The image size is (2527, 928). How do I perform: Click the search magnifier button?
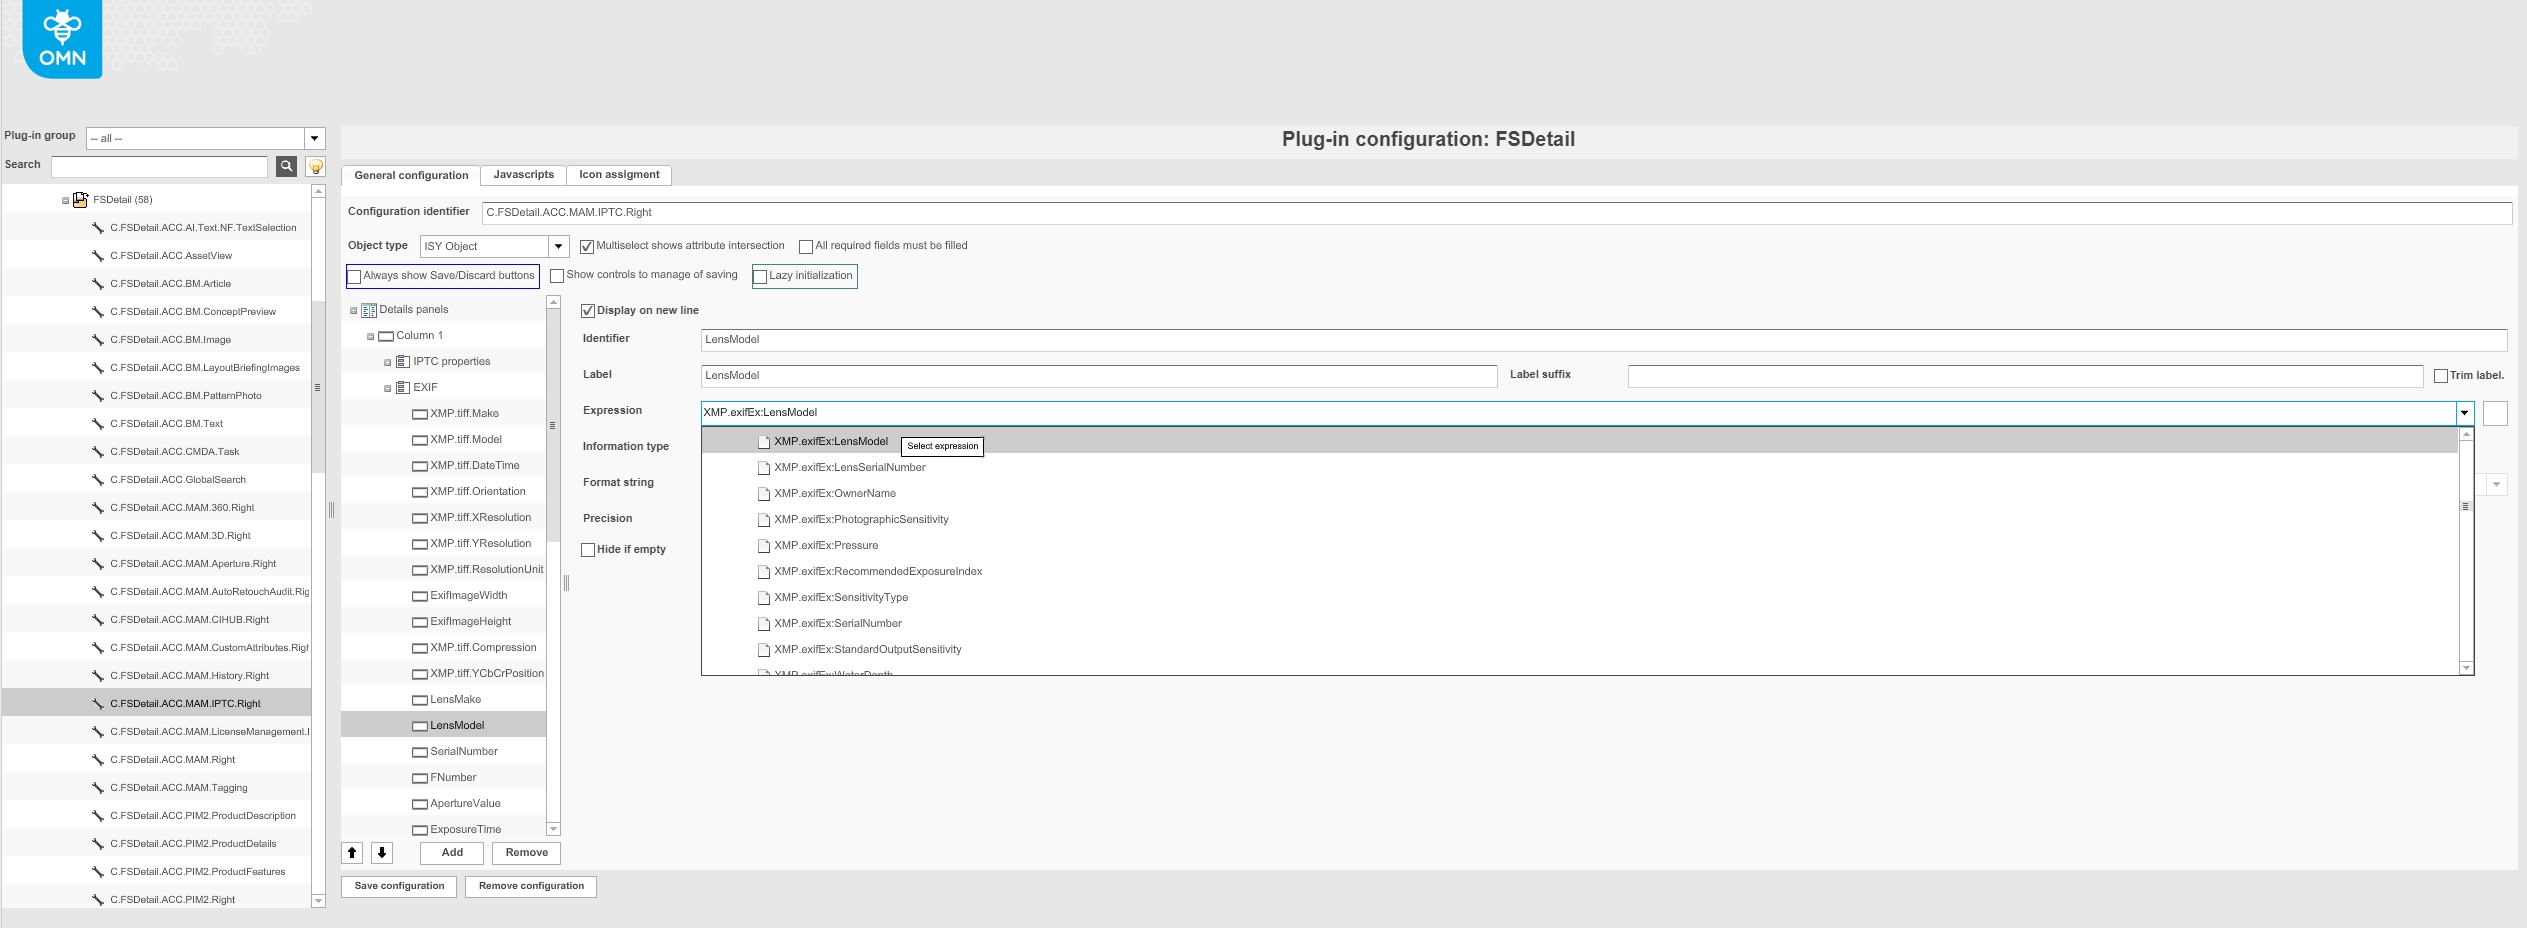click(286, 166)
